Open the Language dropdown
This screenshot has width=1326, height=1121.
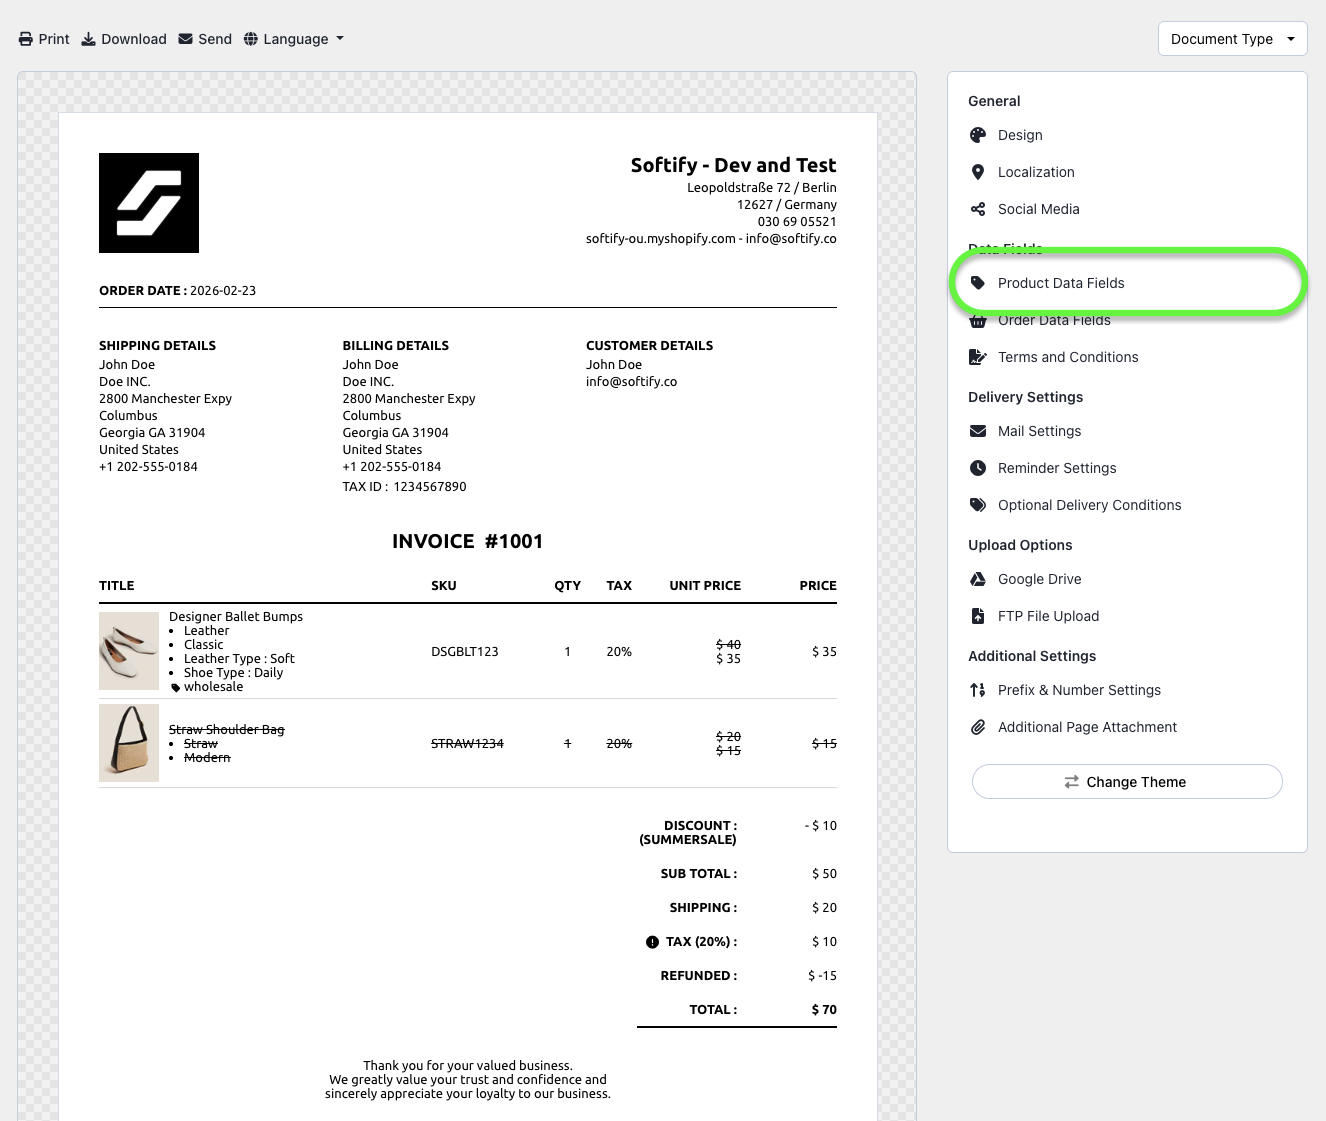point(294,39)
